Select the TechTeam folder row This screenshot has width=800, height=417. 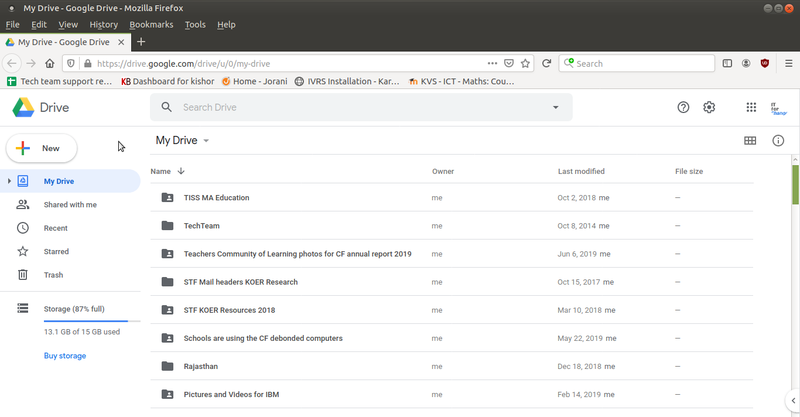[452, 226]
